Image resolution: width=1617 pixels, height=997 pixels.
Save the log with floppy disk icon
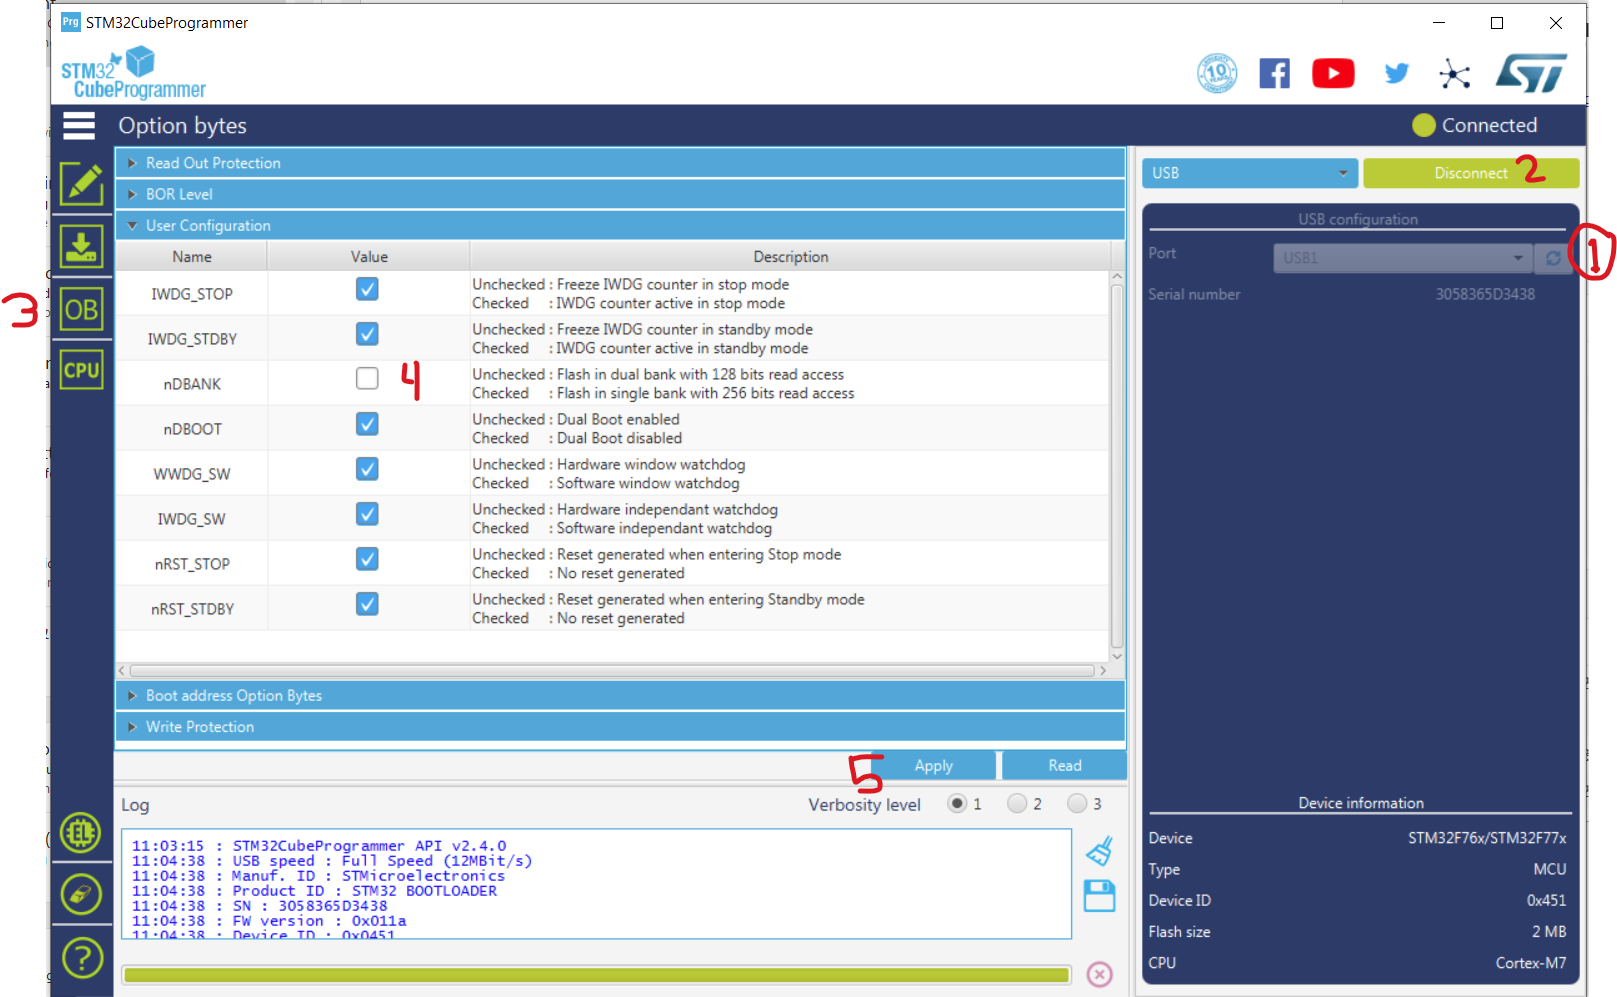(x=1099, y=896)
